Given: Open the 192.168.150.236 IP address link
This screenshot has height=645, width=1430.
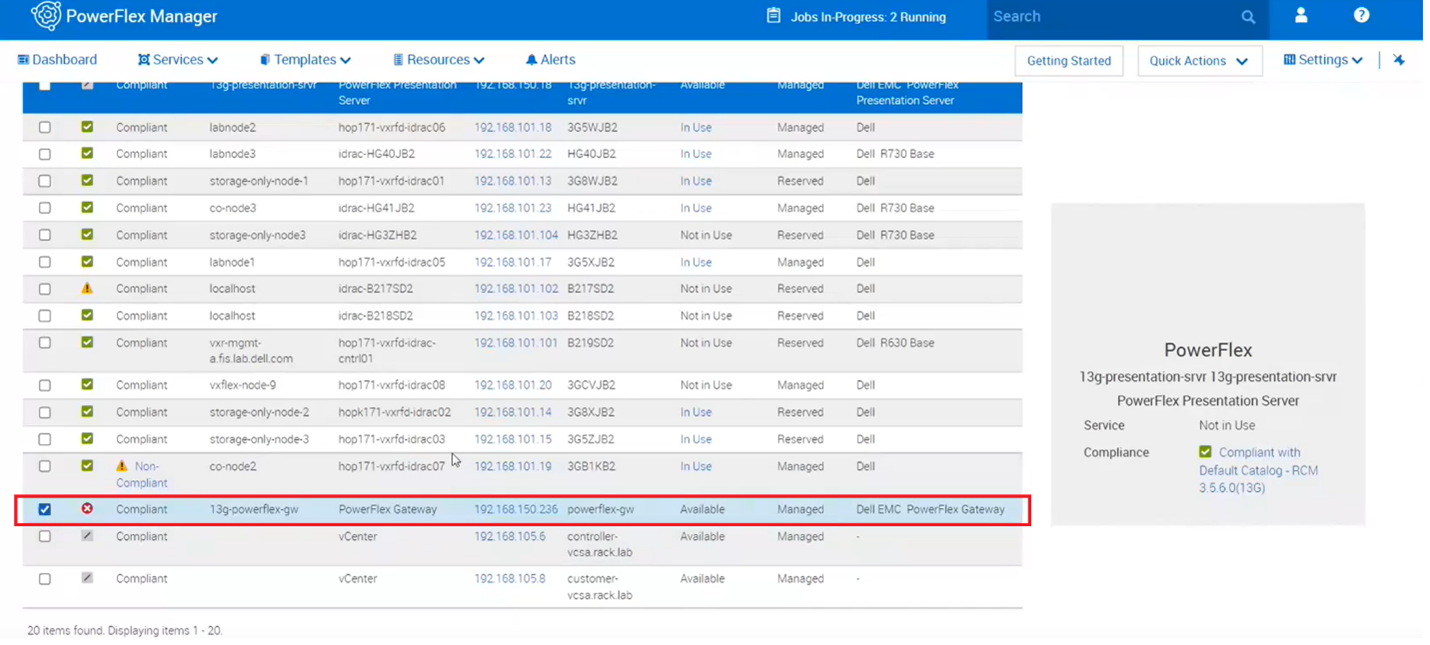Looking at the screenshot, I should [515, 510].
